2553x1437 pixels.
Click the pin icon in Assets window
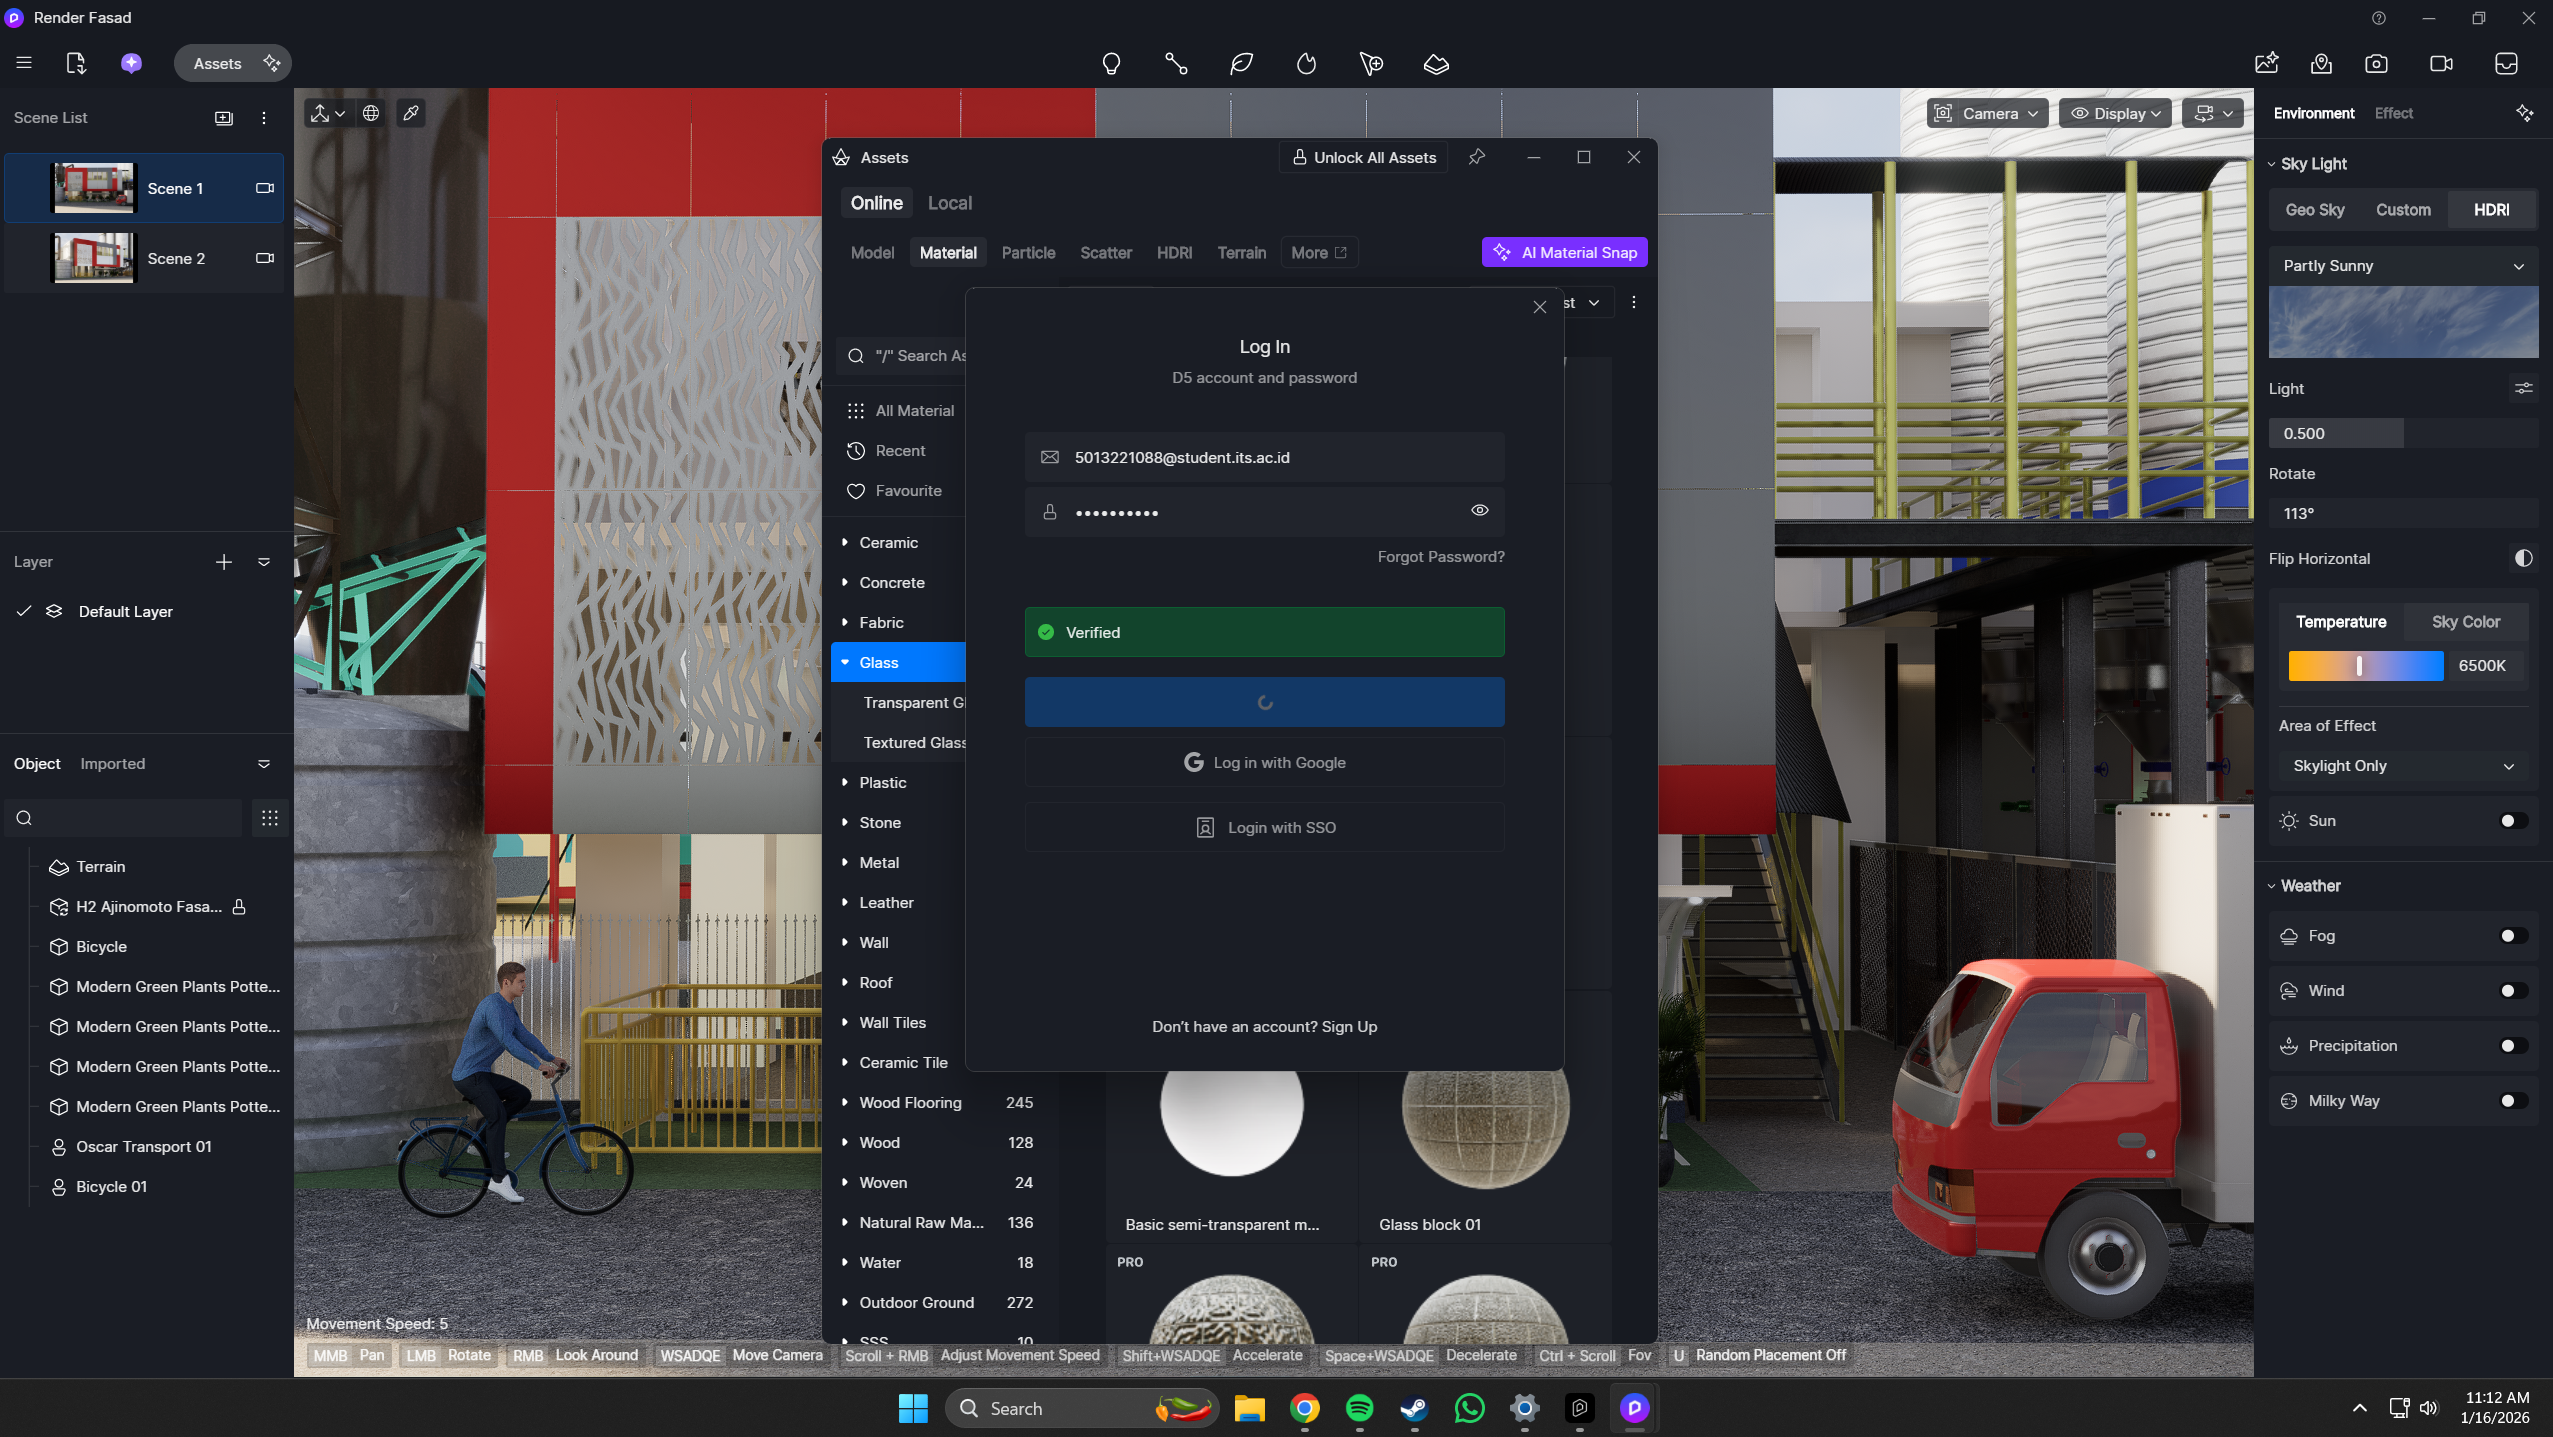pyautogui.click(x=1476, y=157)
